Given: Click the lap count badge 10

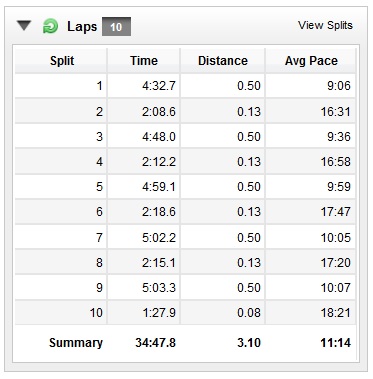Looking at the screenshot, I should 116,27.
